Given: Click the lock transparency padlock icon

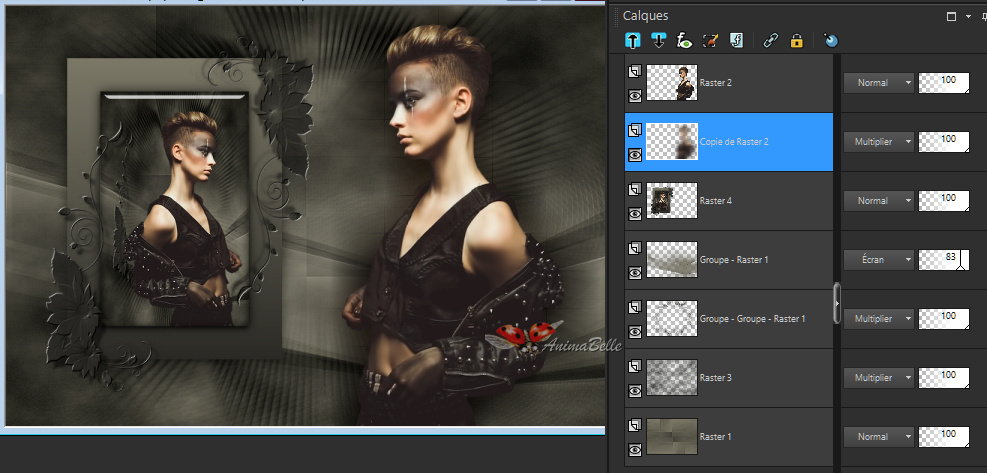Looking at the screenshot, I should pos(796,40).
